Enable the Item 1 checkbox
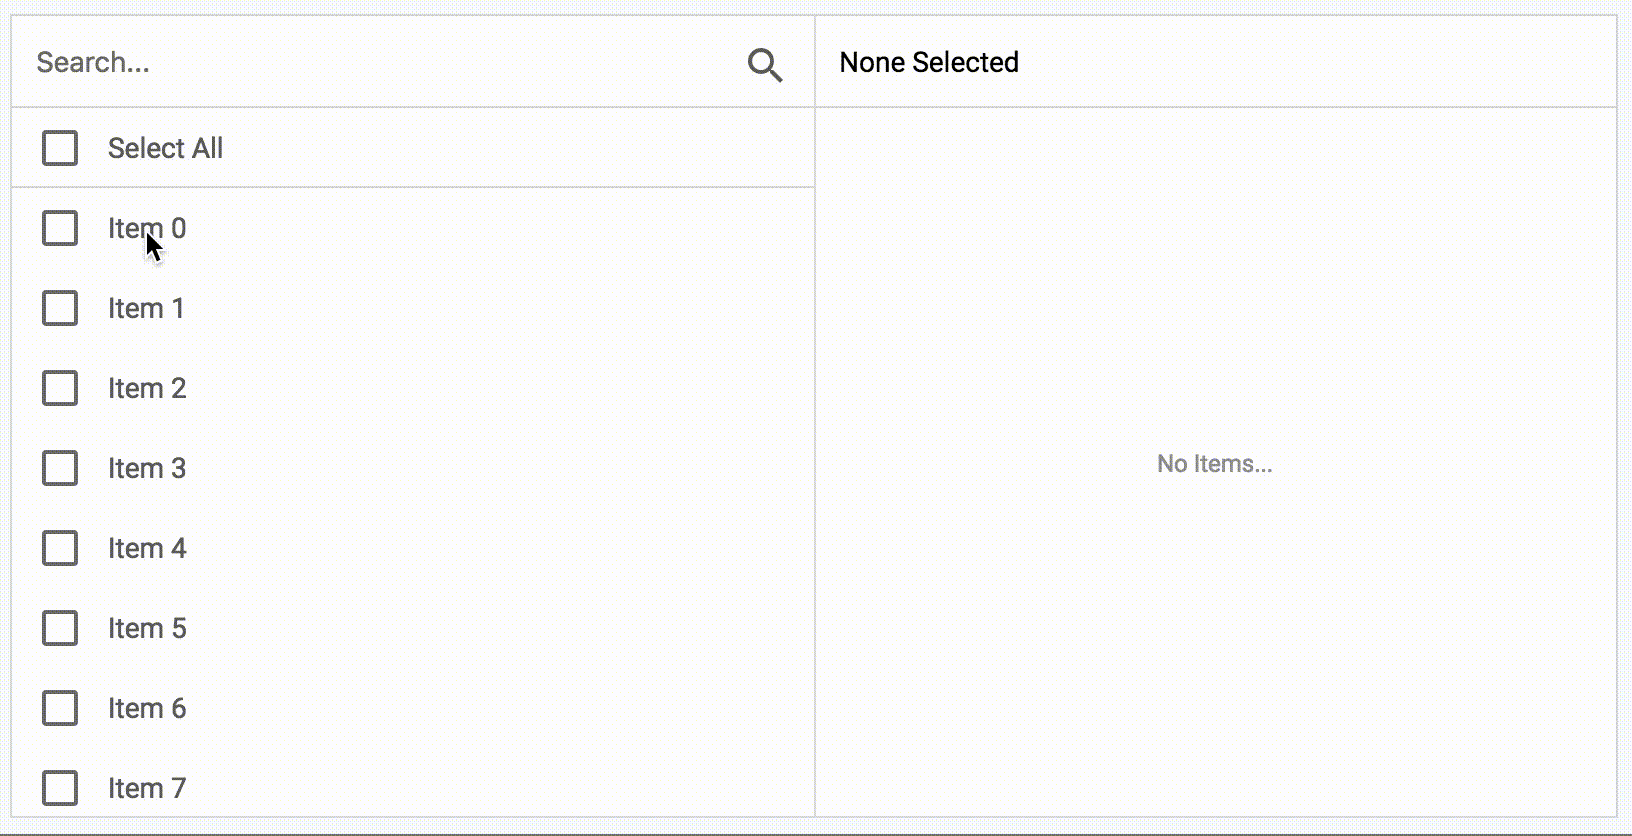This screenshot has width=1632, height=836. point(59,308)
